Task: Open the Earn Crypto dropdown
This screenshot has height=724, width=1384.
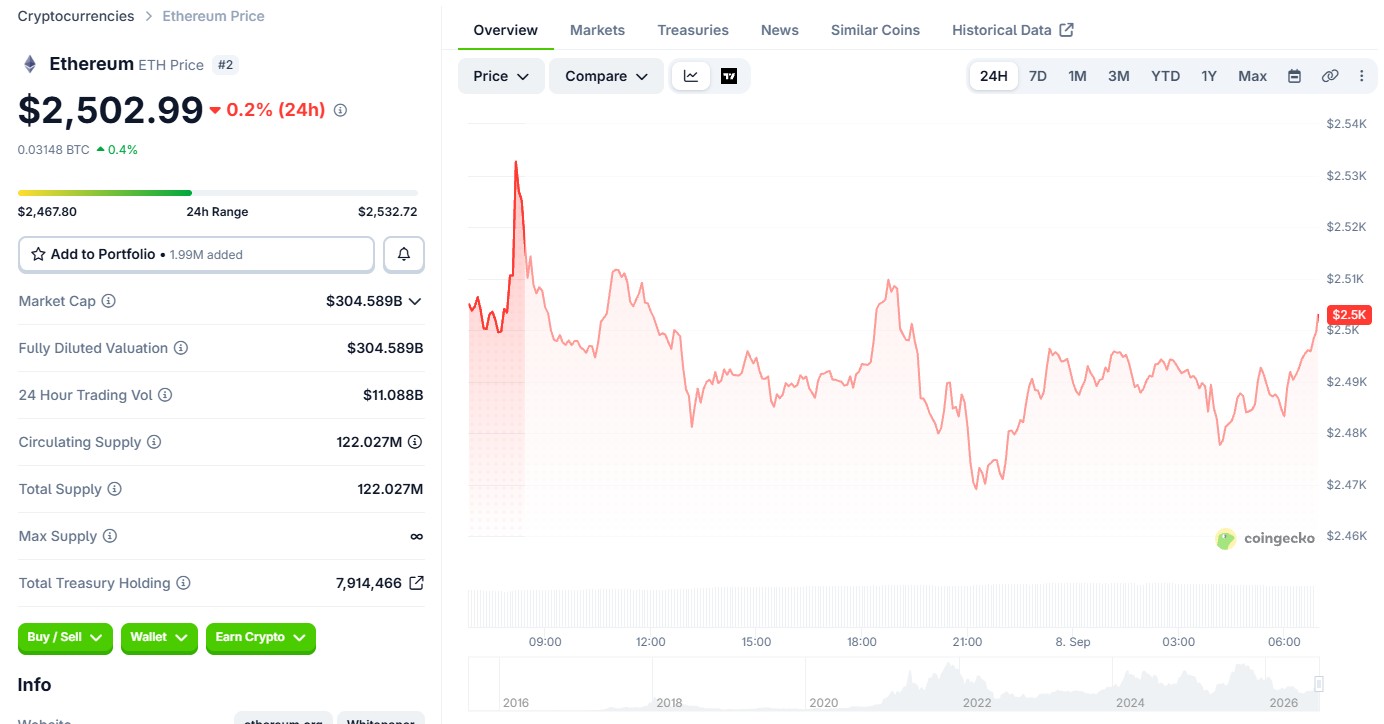Action: [x=261, y=638]
